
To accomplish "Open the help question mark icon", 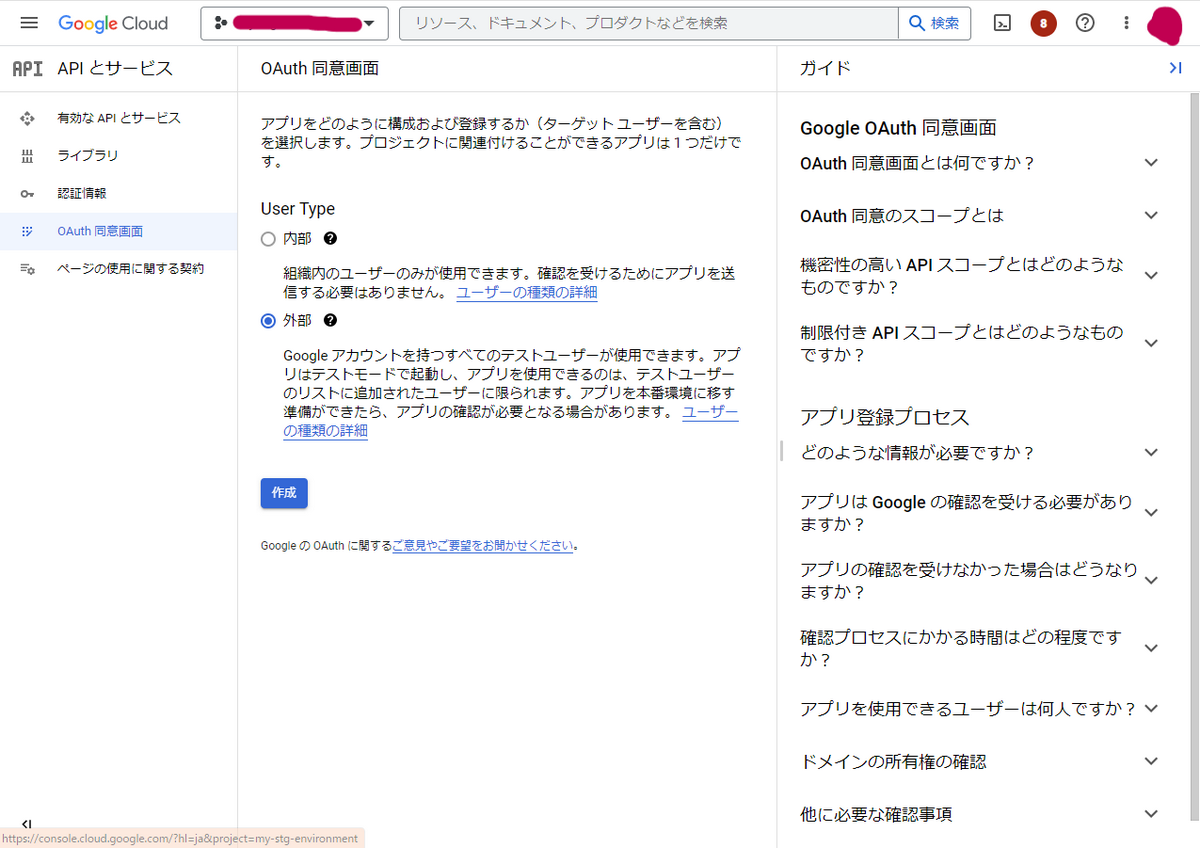I will 1085,23.
